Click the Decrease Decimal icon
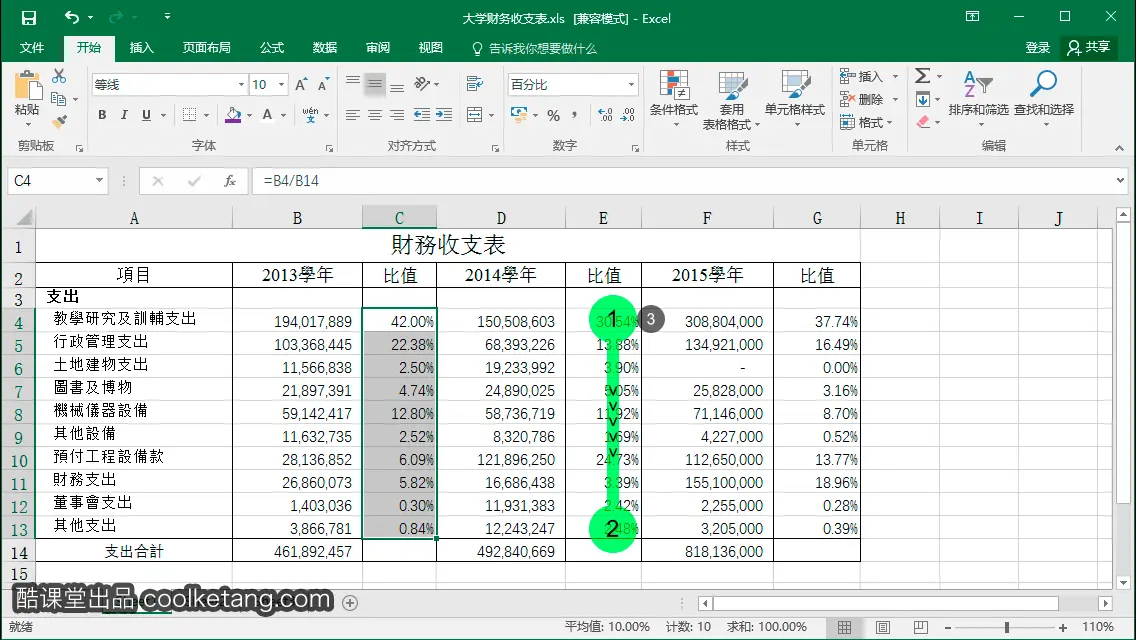This screenshot has width=1136, height=640. [627, 115]
